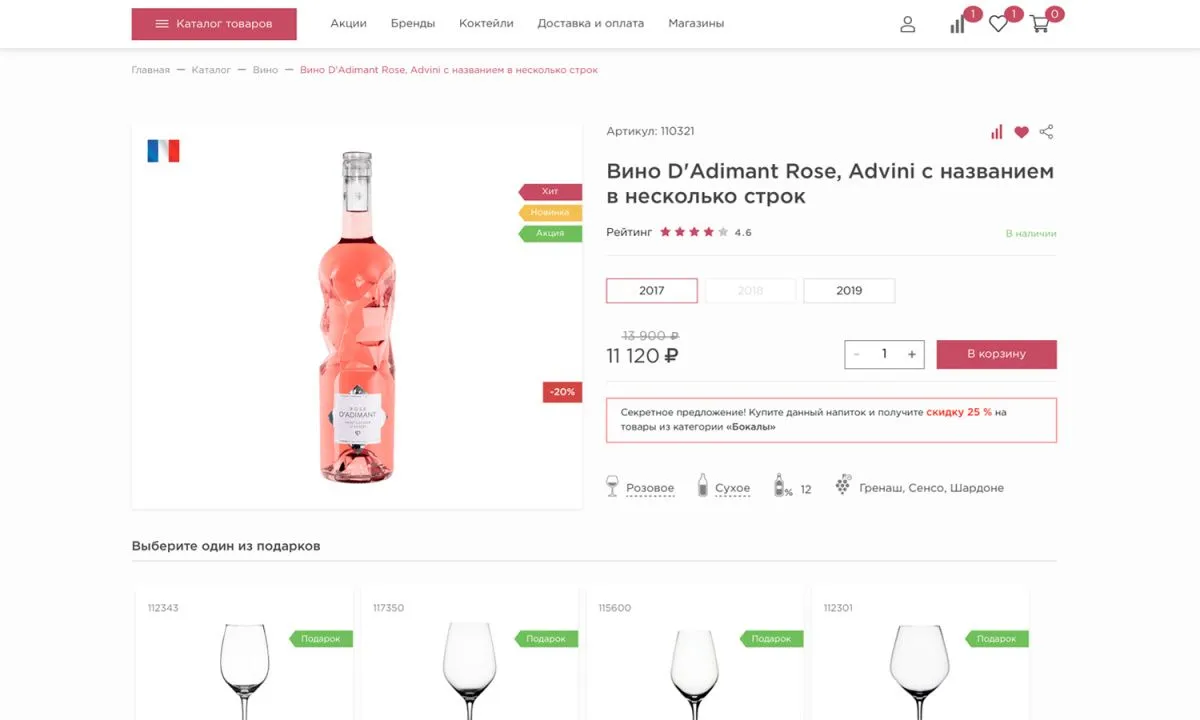Select the 2017 vintage year
The width and height of the screenshot is (1200, 720).
tap(651, 290)
